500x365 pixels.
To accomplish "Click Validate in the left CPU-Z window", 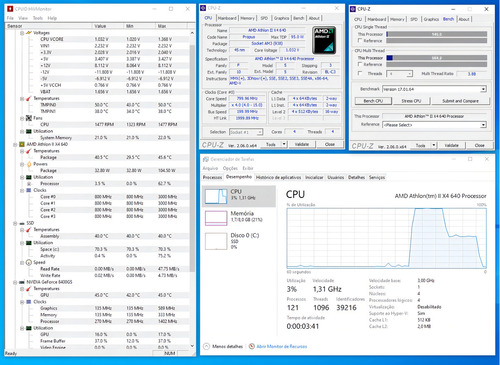I will click(x=302, y=144).
